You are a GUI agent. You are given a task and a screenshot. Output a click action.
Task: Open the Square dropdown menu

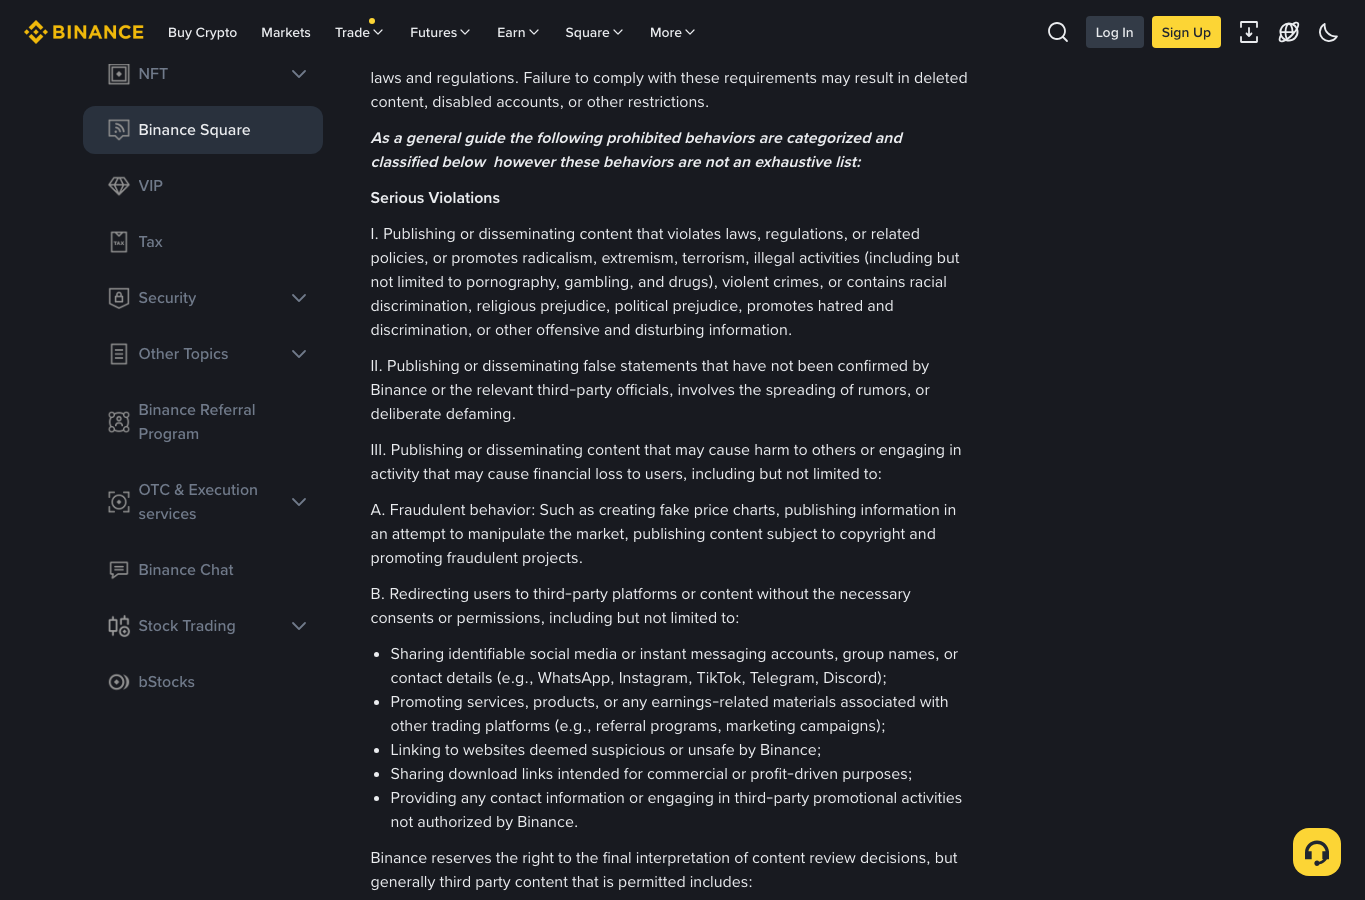tap(594, 32)
